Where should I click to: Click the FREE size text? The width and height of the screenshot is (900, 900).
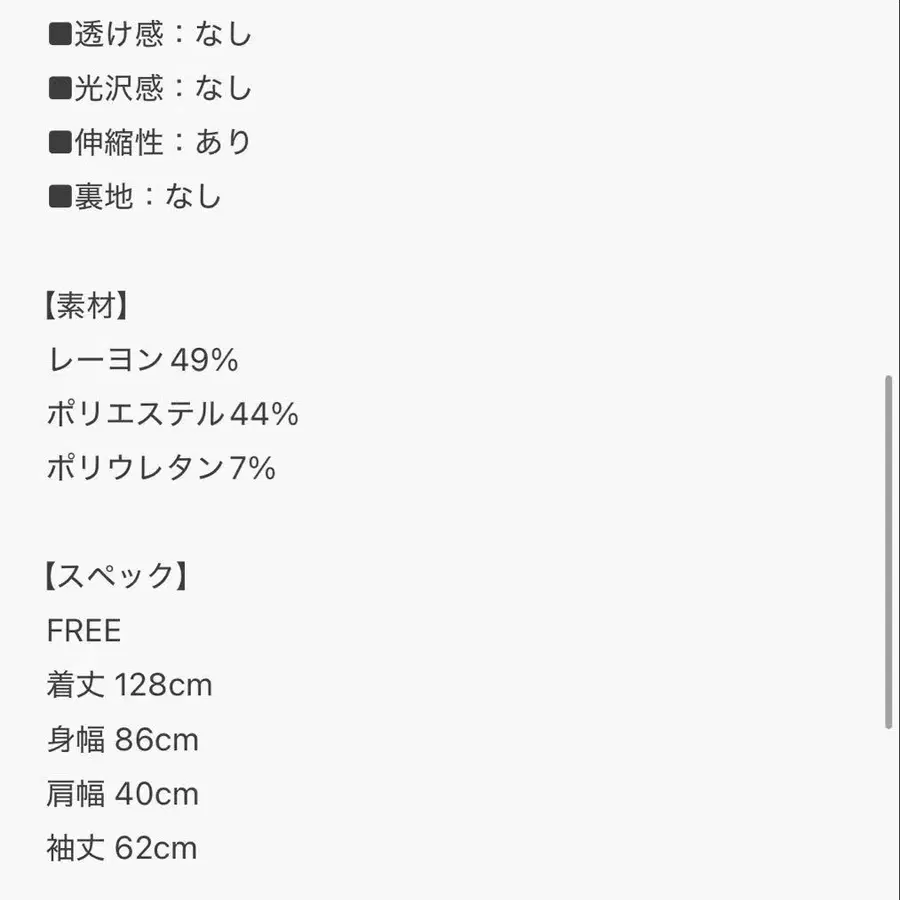[84, 631]
